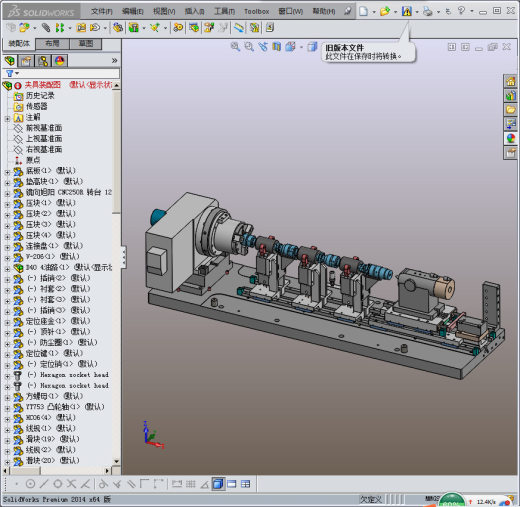Switch to the 布局 tab
Image resolution: width=520 pixels, height=507 pixels.
tap(52, 43)
